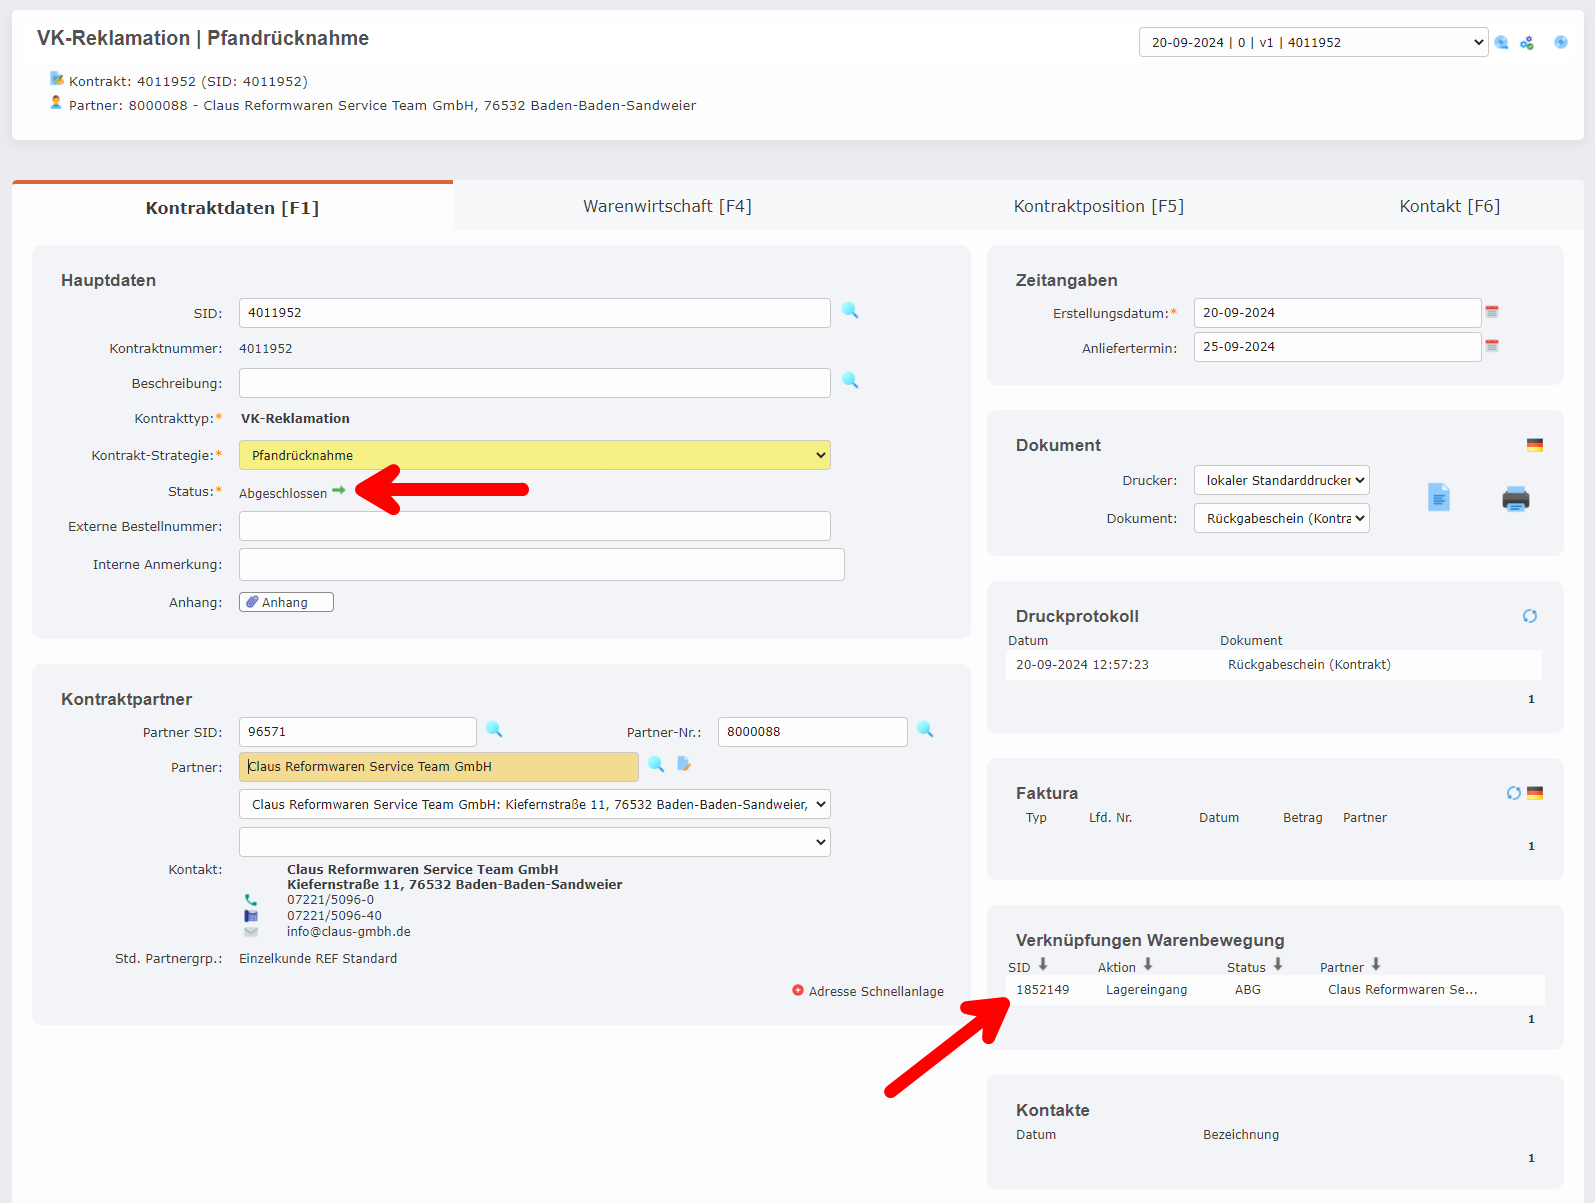Open the blue document preview icon

click(x=1438, y=497)
